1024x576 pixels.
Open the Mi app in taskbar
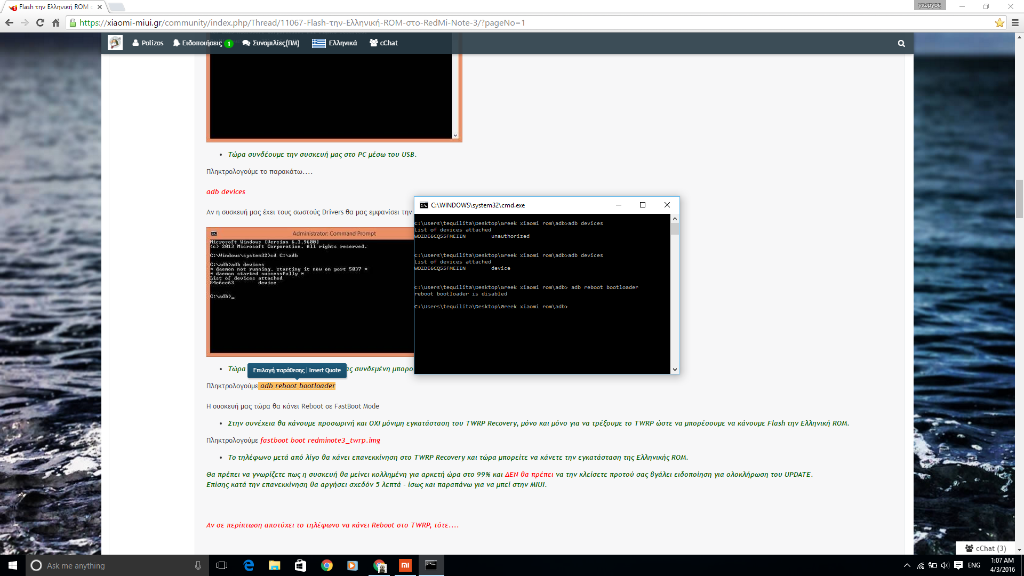pos(405,566)
